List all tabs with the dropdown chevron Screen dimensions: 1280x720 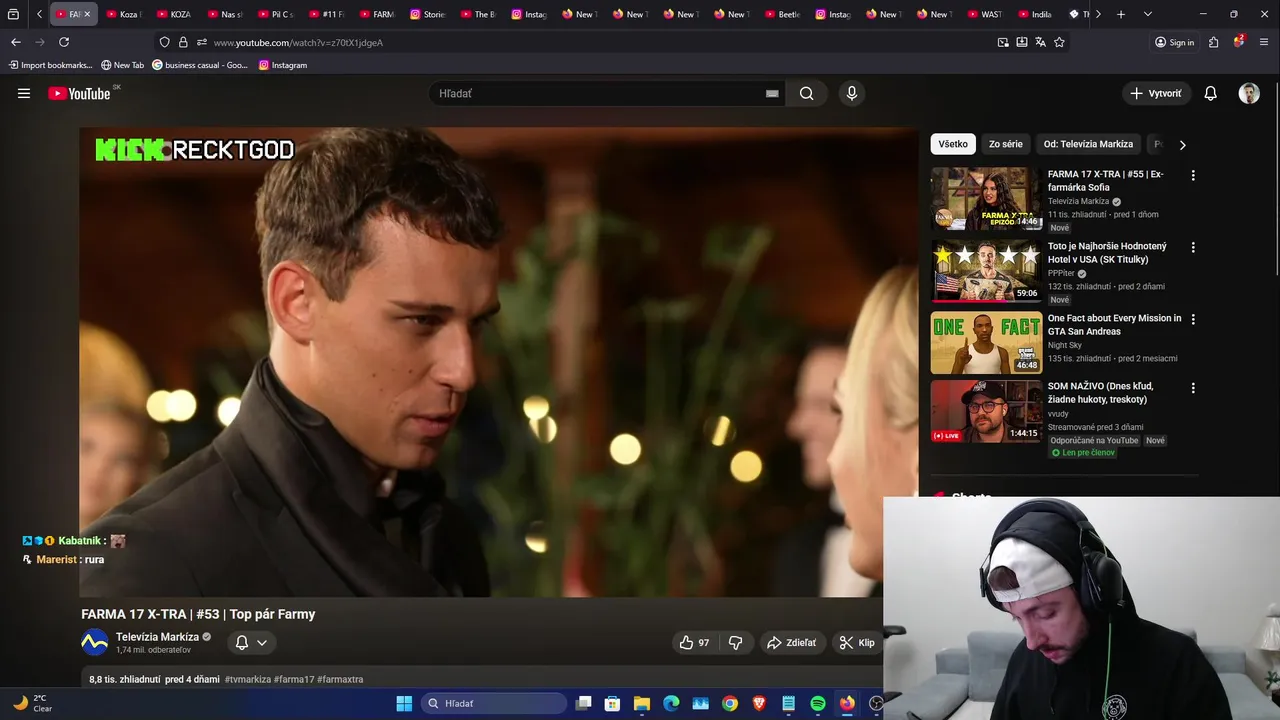click(1147, 14)
